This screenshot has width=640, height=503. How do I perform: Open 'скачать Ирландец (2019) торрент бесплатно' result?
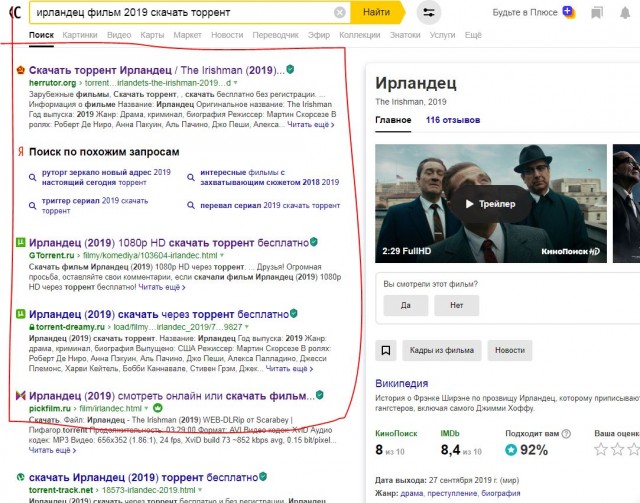(x=143, y=477)
